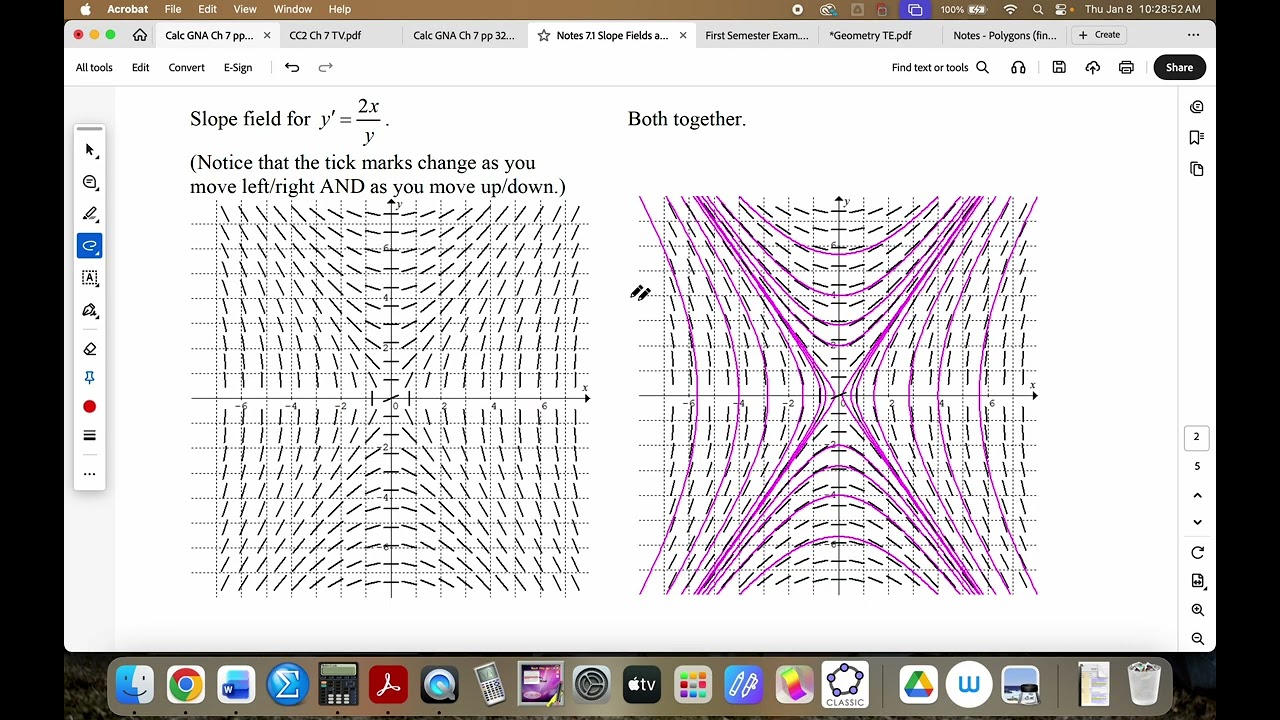The width and height of the screenshot is (1280, 720).
Task: Open Spotlight search in menu bar
Action: (1038, 9)
